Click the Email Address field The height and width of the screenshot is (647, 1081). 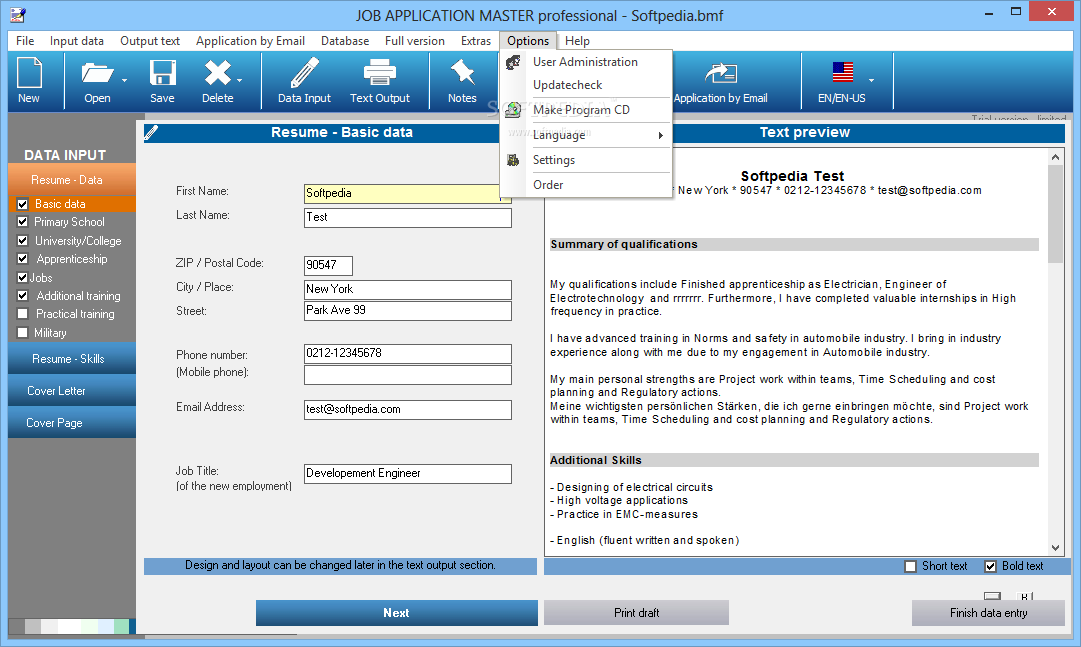407,410
